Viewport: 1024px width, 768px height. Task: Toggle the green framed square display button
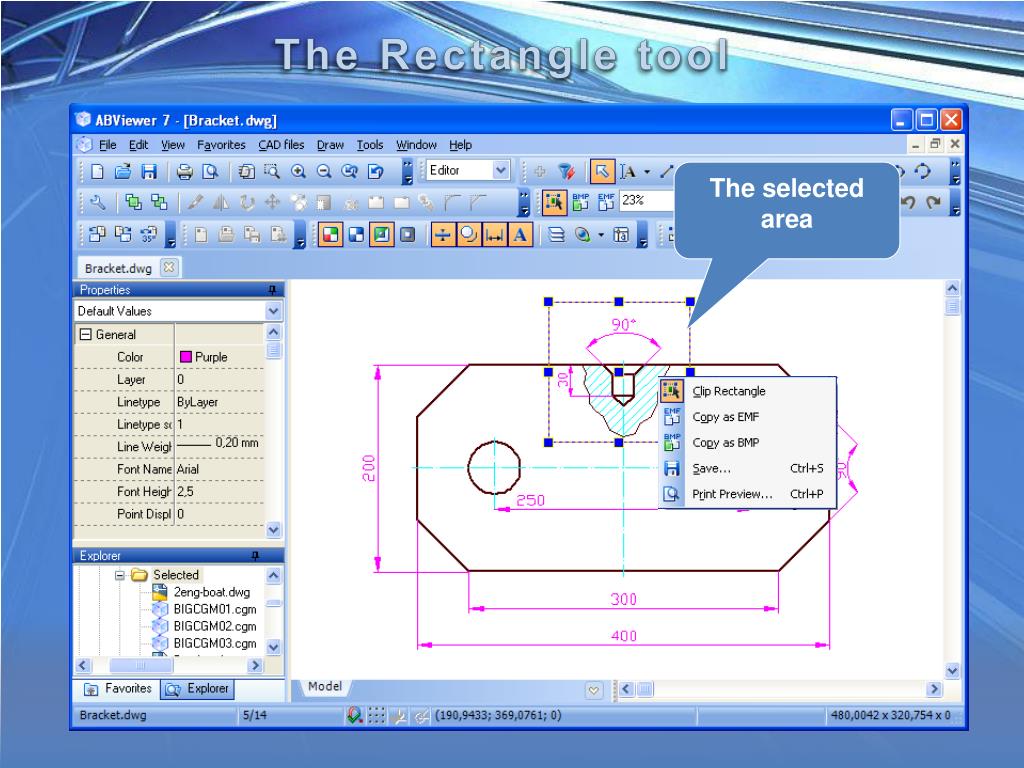pos(381,234)
